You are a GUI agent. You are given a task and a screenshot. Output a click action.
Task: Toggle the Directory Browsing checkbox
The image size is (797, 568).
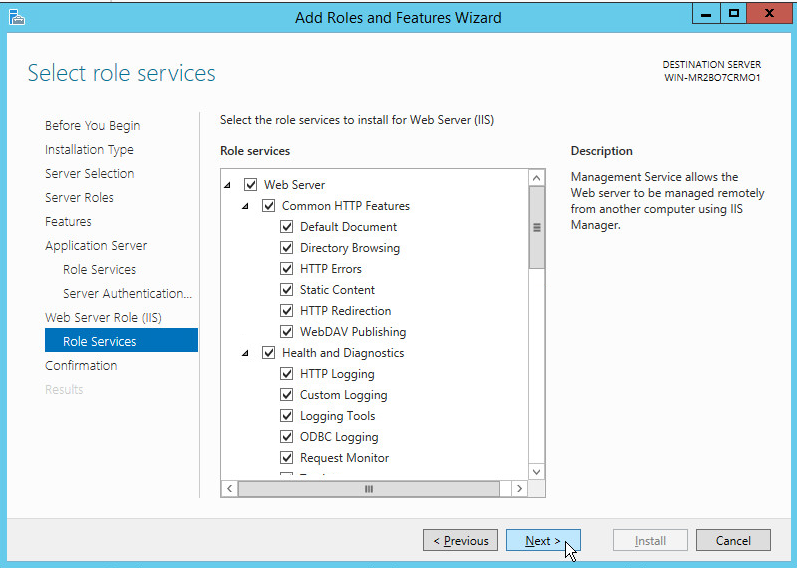287,248
